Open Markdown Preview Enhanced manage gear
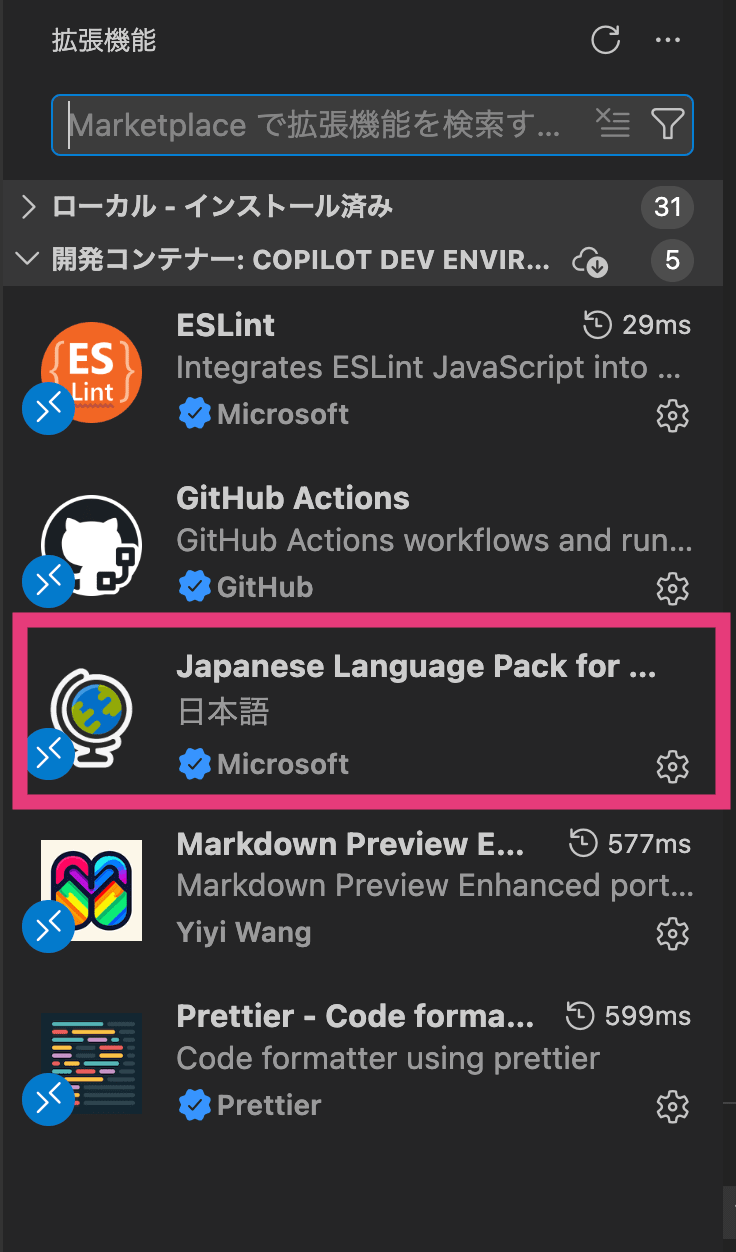This screenshot has height=1252, width=736. tap(672, 933)
